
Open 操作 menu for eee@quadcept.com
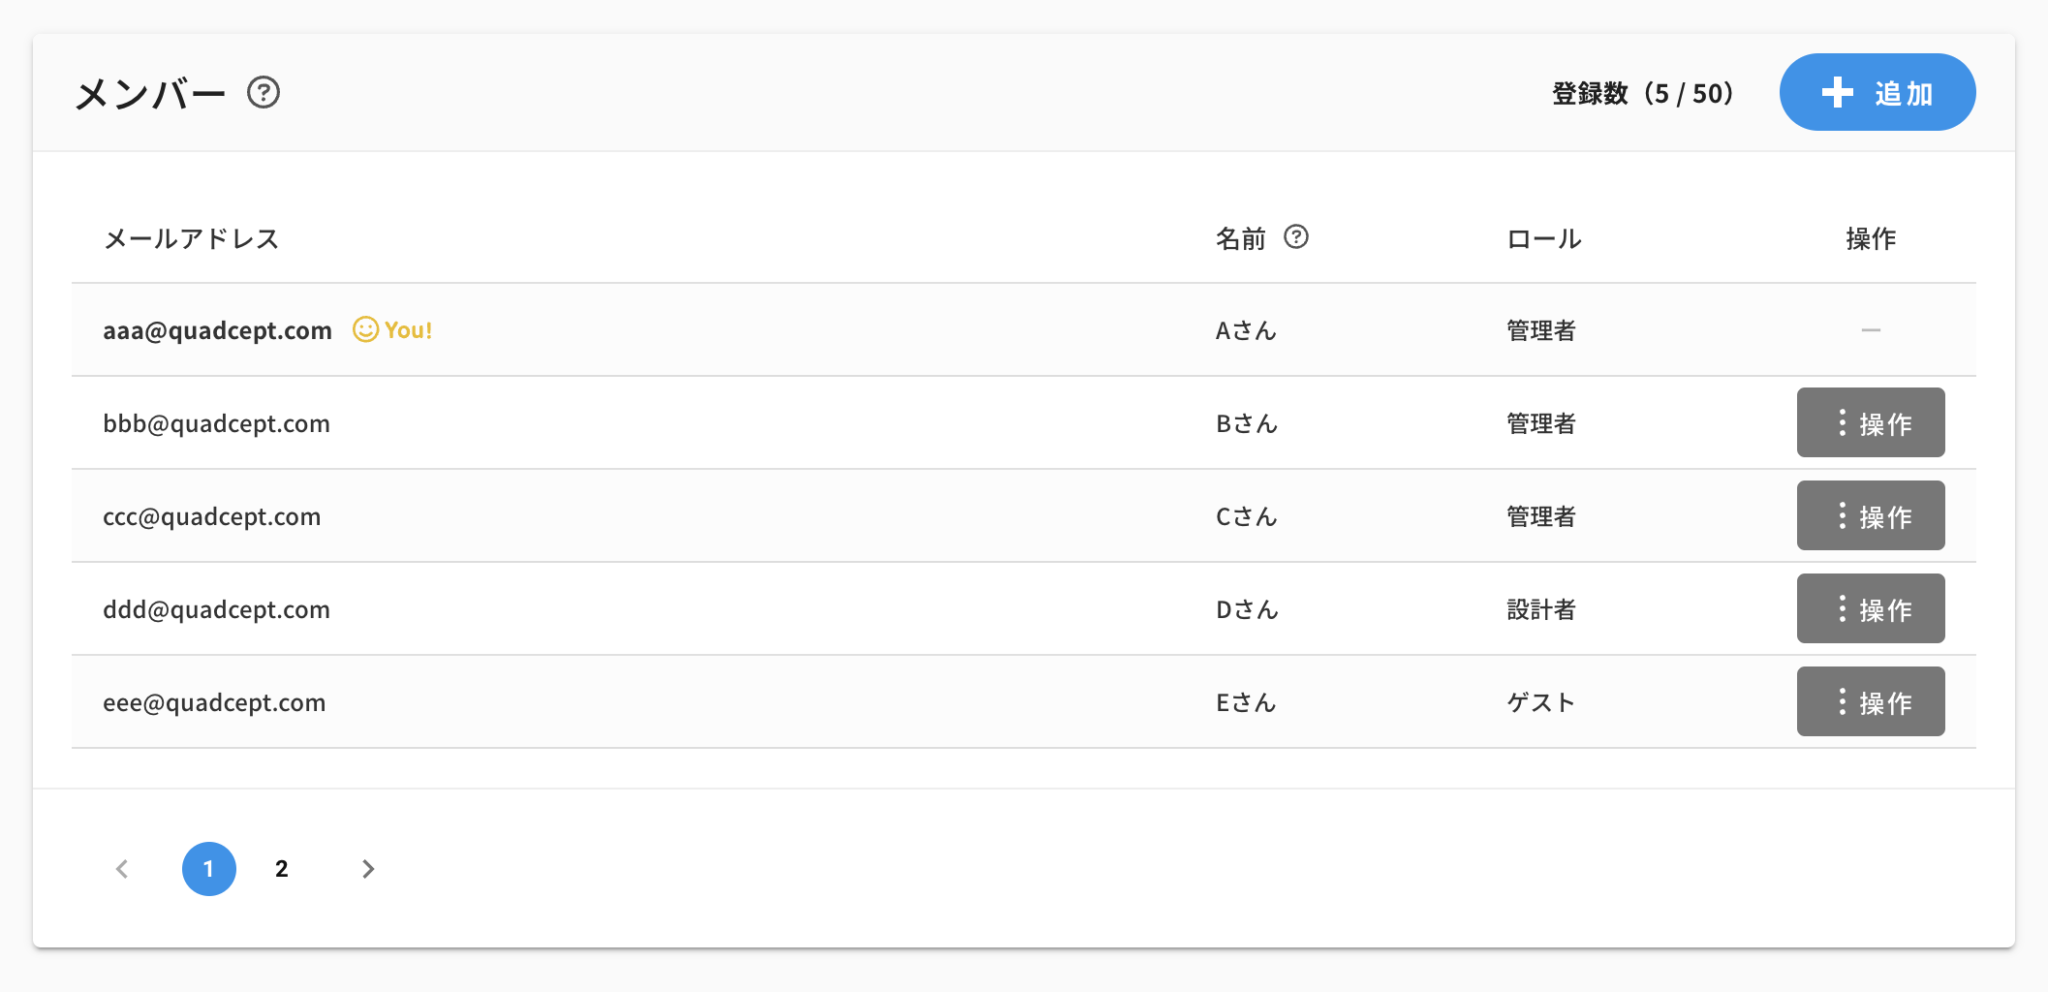click(x=1870, y=702)
